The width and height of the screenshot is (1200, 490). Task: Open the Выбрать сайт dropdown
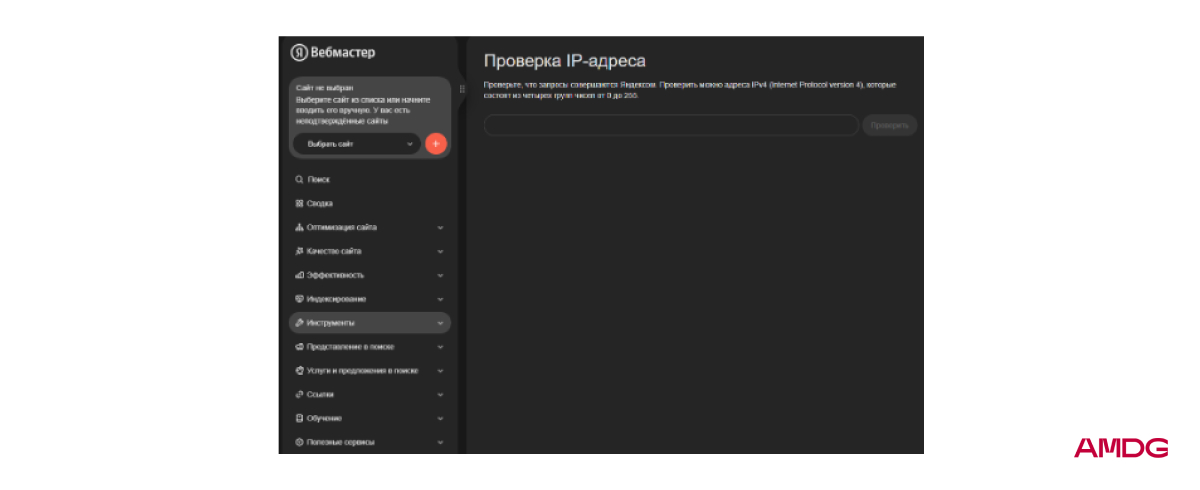coord(357,144)
